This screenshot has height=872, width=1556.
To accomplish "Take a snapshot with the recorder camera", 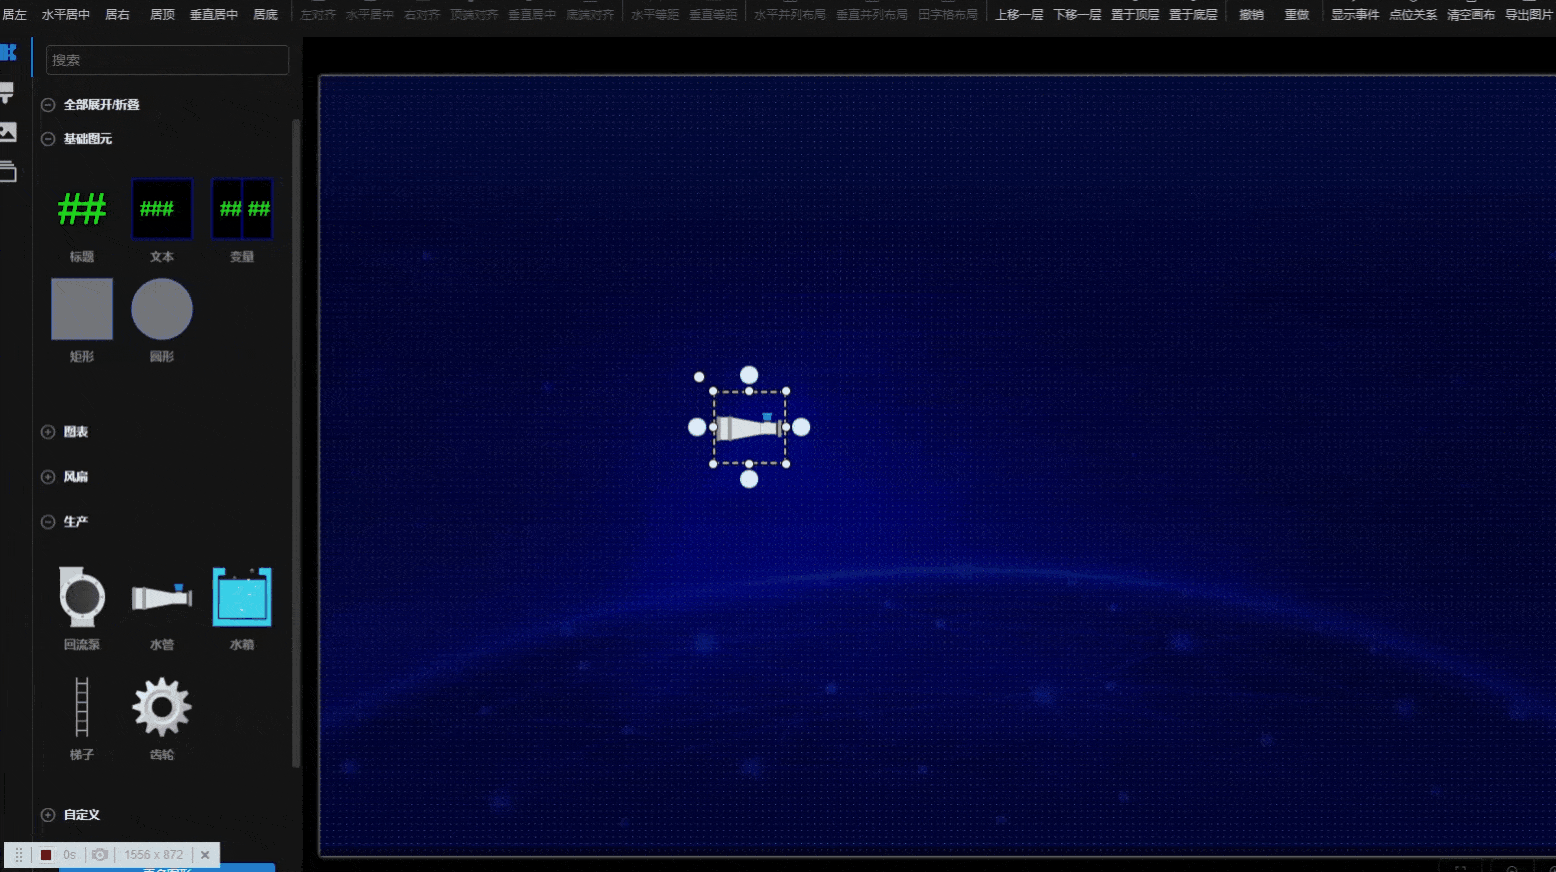I will [x=100, y=855].
